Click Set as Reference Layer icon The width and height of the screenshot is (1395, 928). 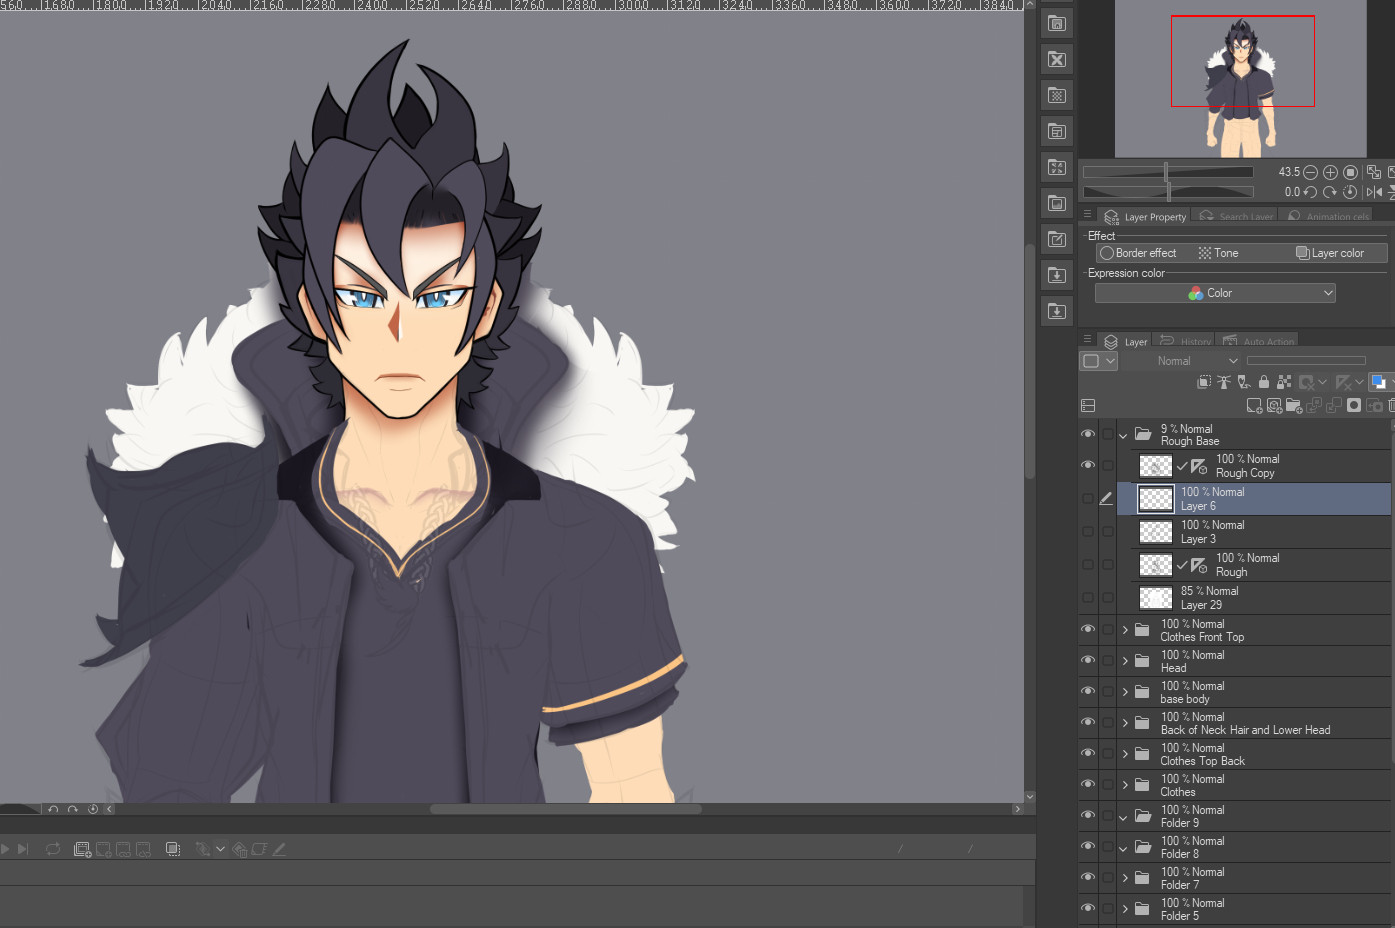(x=1224, y=382)
